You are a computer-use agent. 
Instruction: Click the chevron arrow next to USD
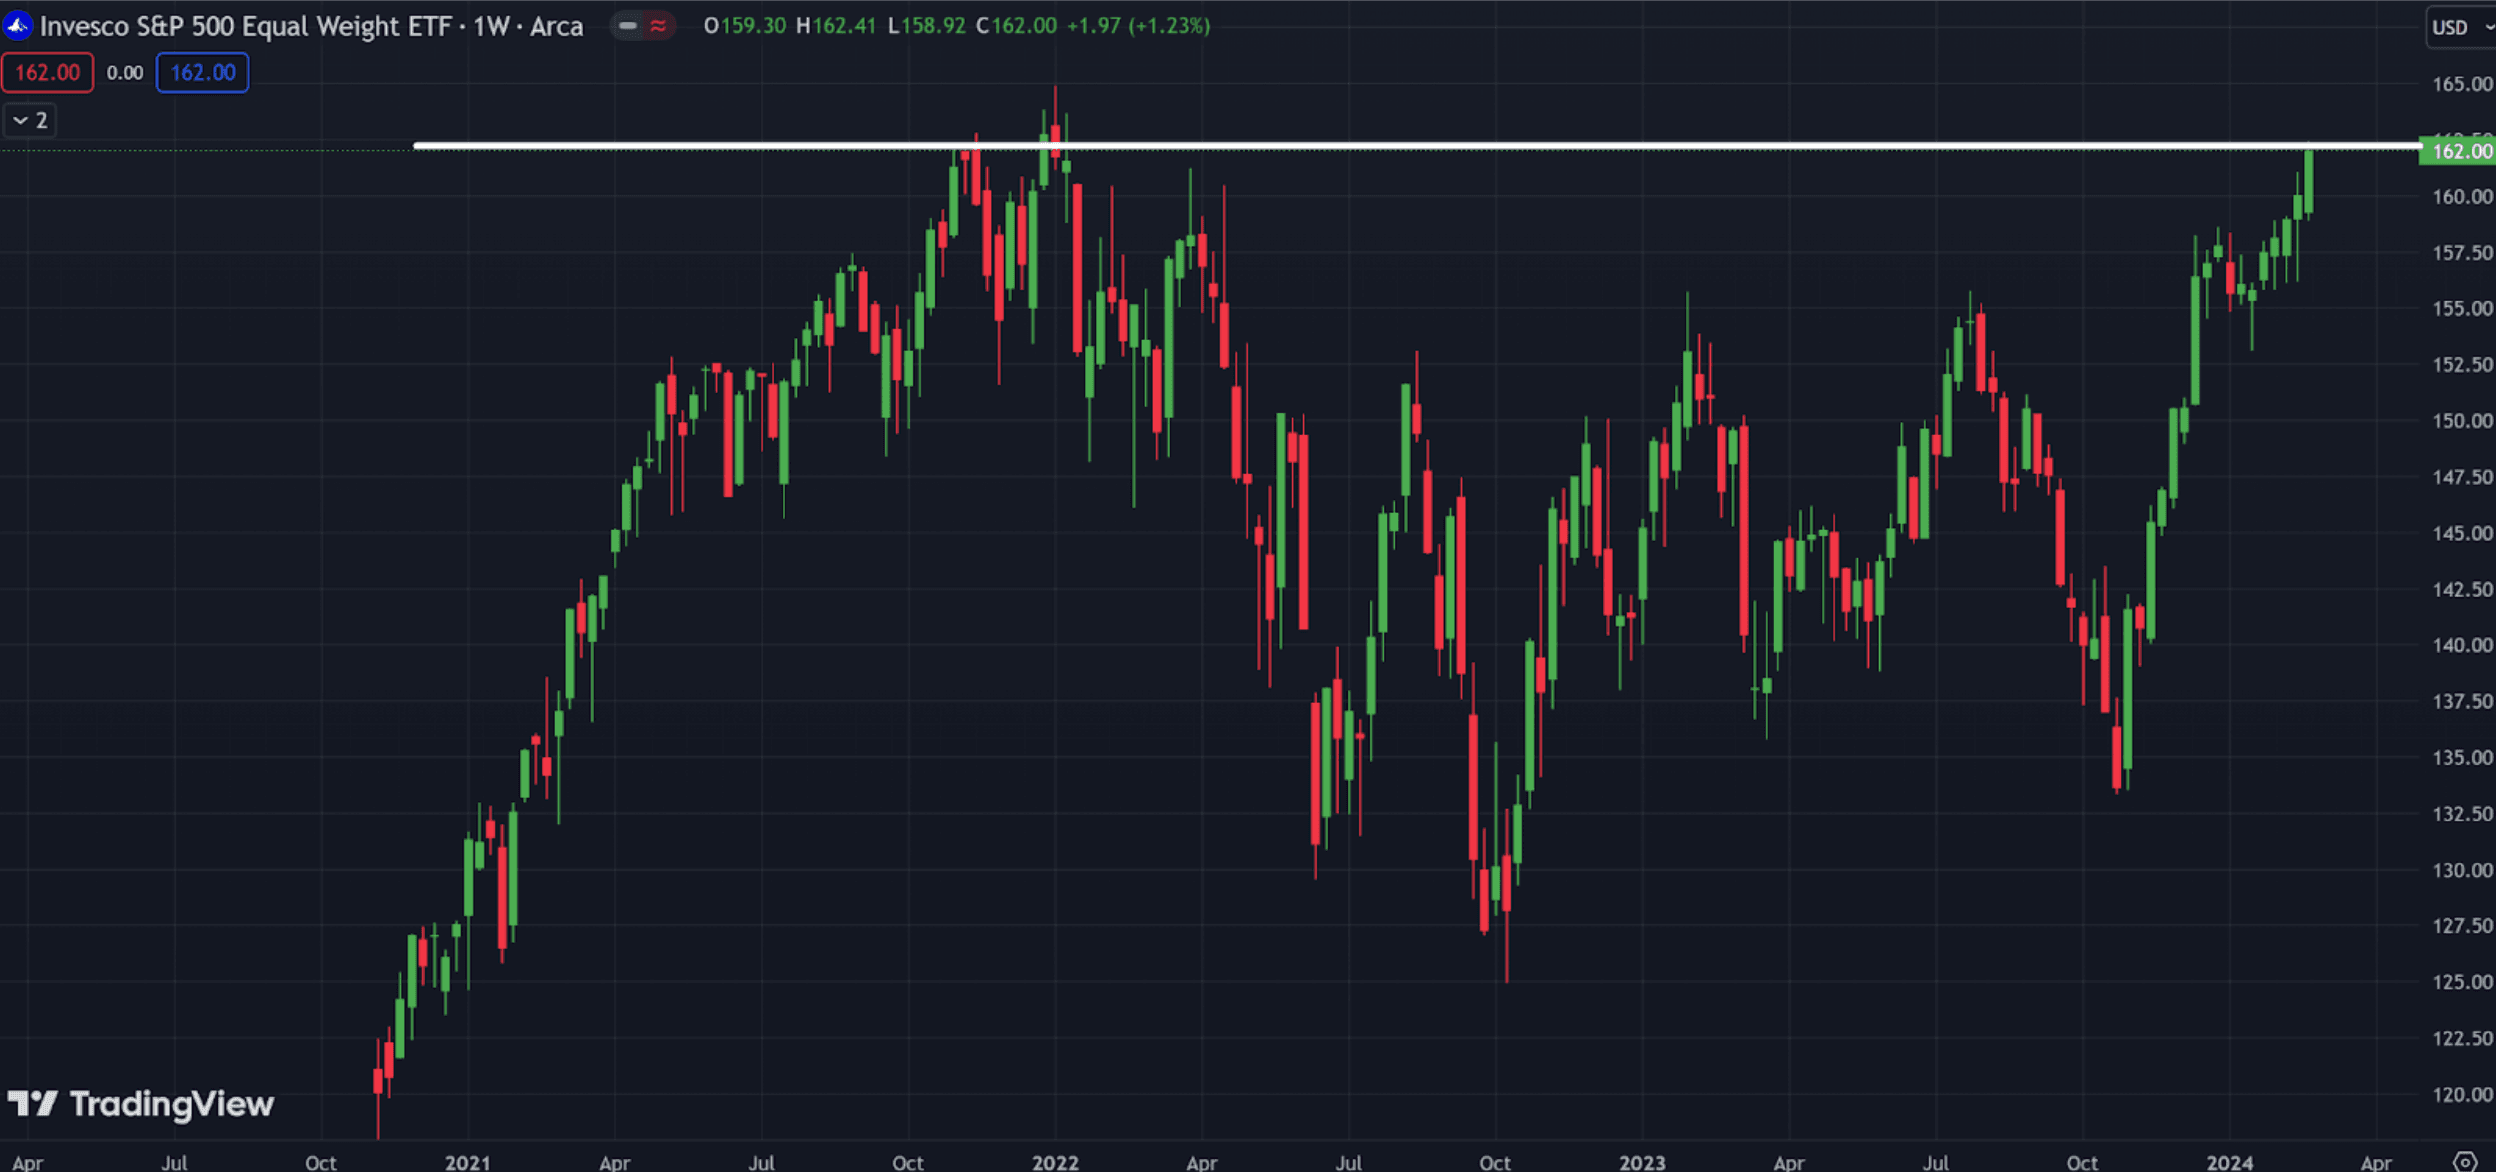[2488, 27]
